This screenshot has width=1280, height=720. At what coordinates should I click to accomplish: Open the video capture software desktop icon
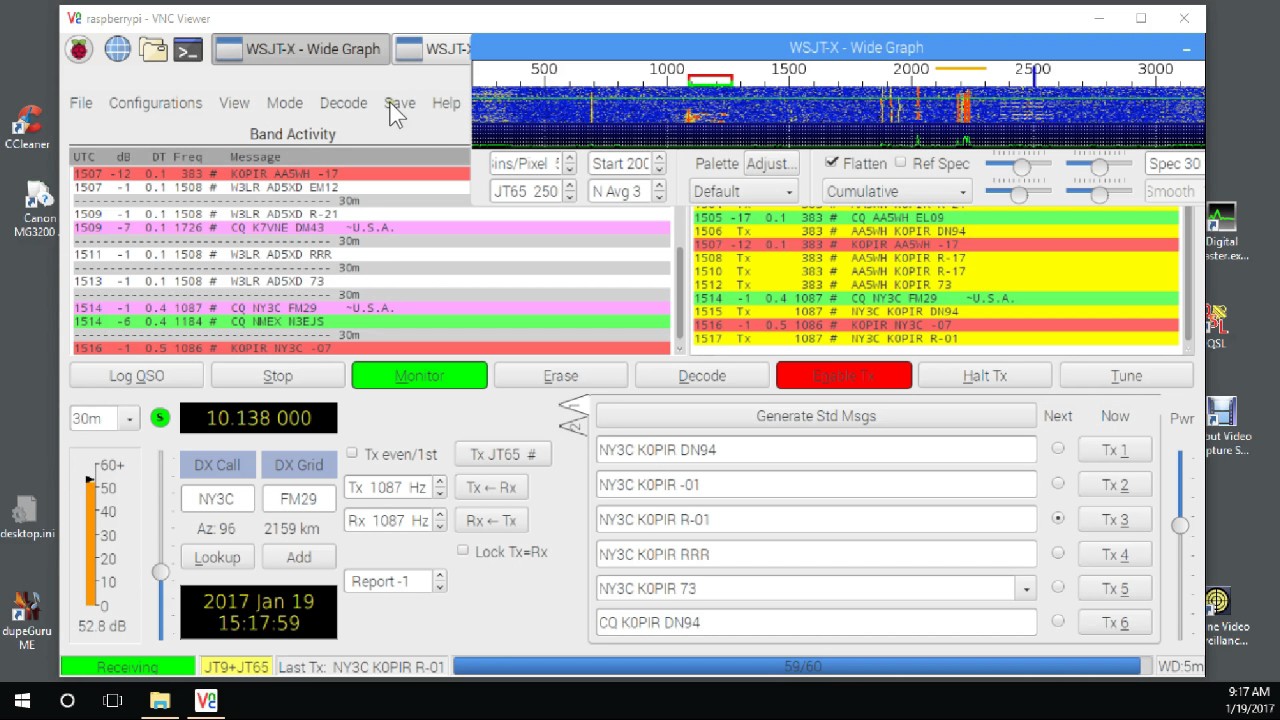1222,427
